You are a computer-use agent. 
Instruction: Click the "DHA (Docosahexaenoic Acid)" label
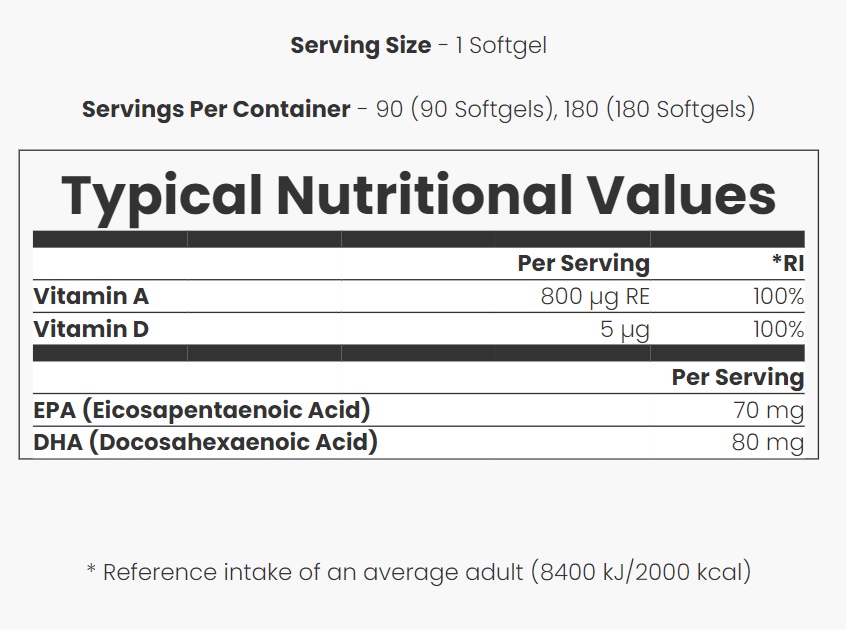pyautogui.click(x=205, y=441)
